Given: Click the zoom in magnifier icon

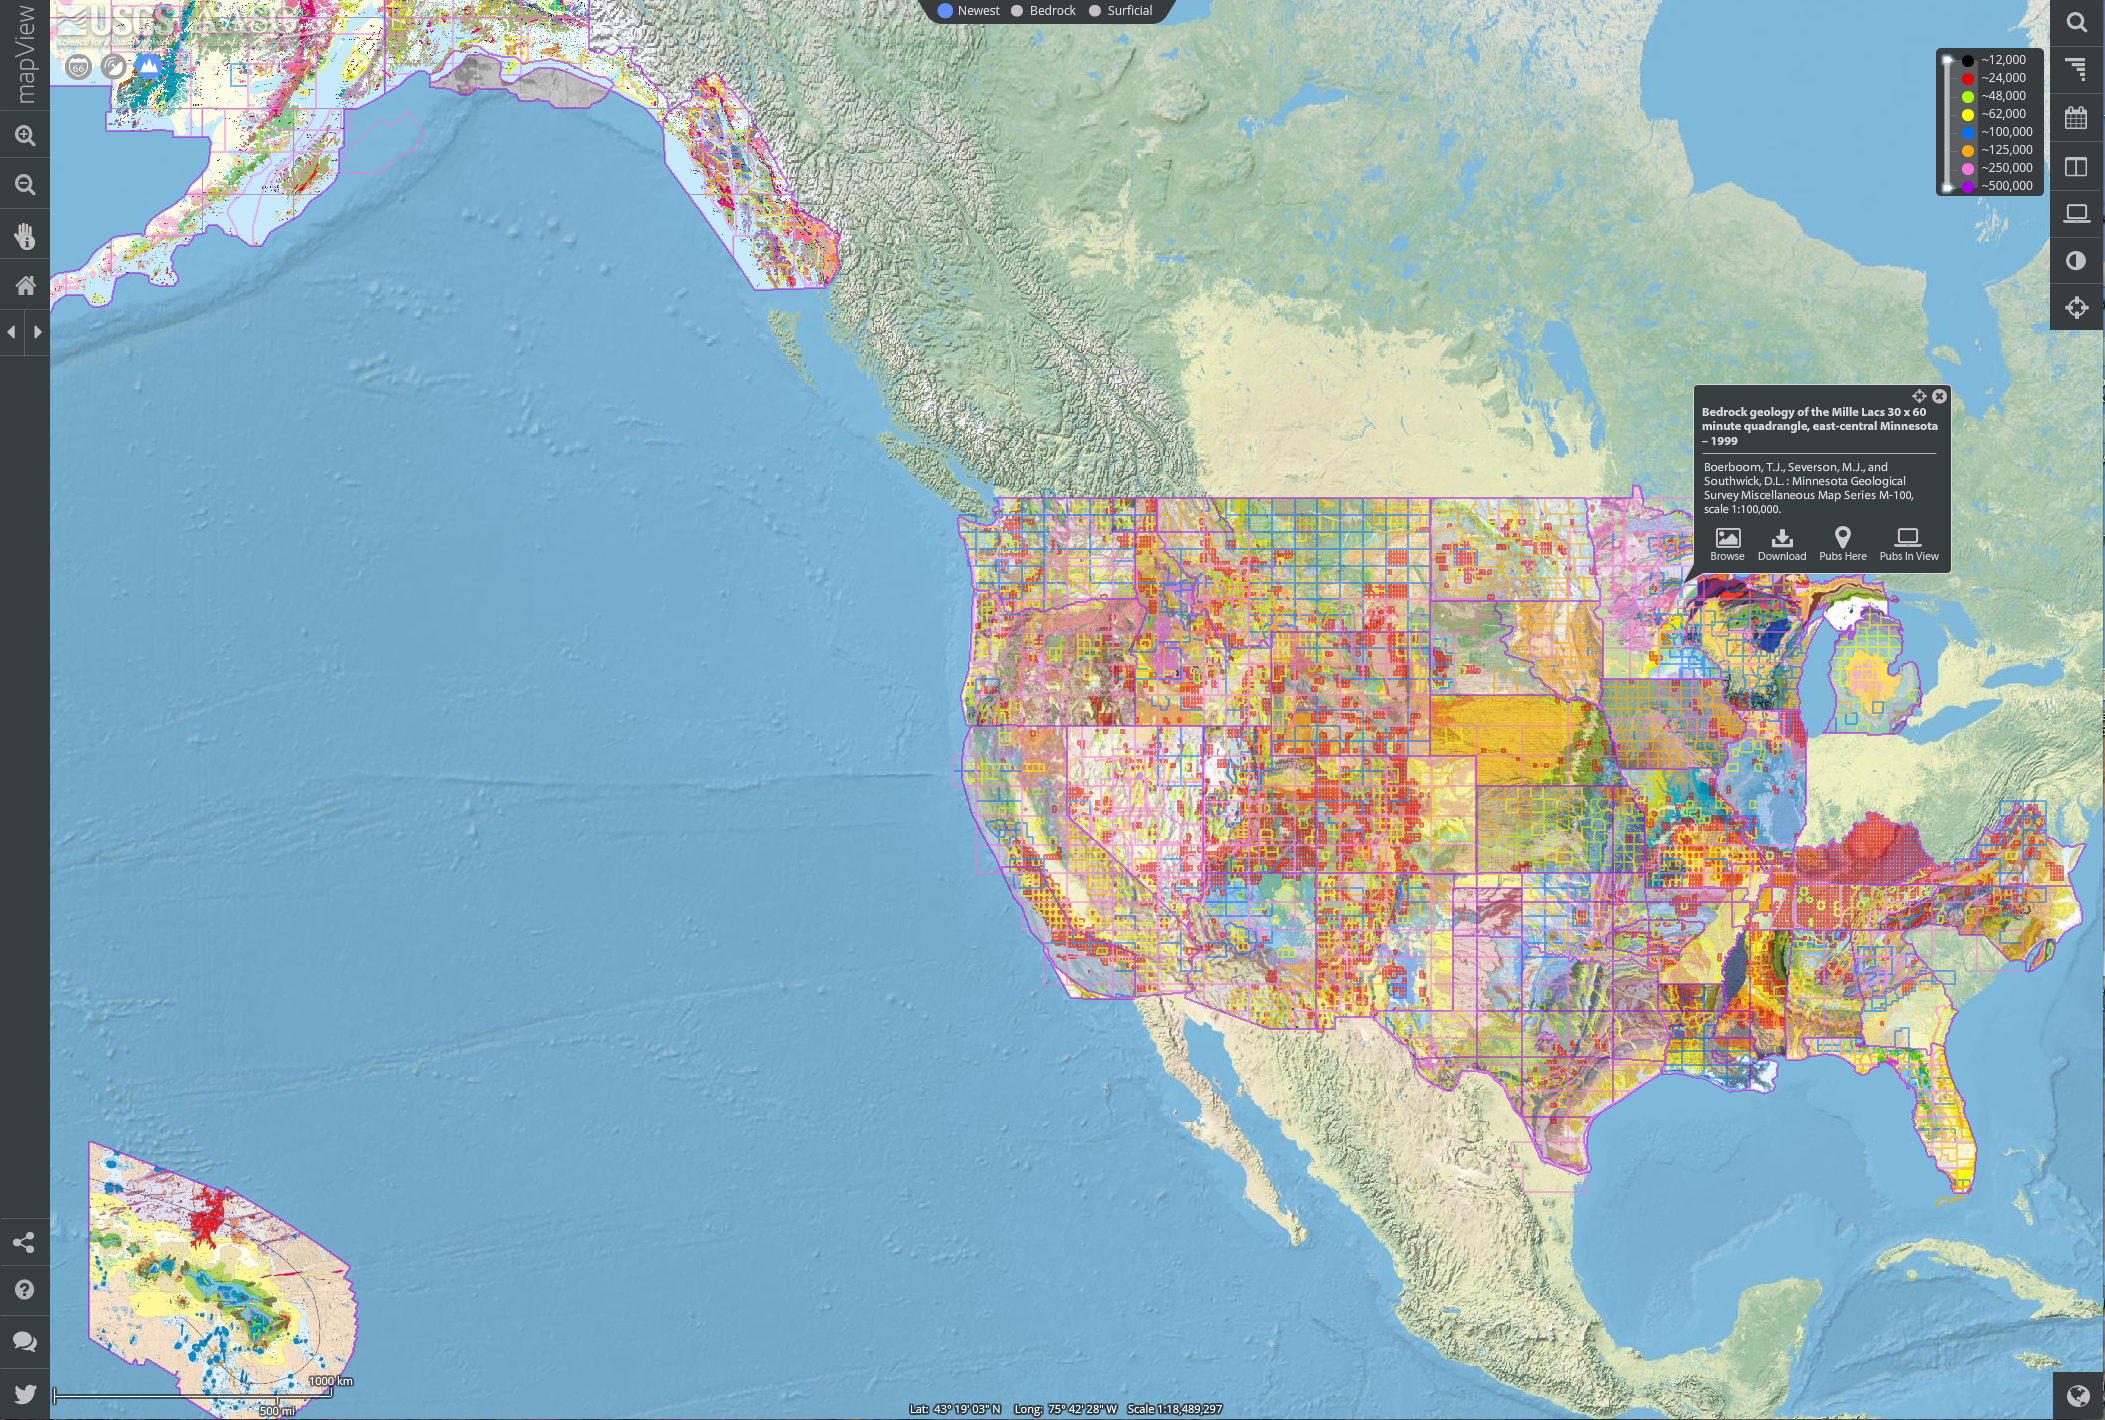Looking at the screenshot, I should tap(25, 135).
